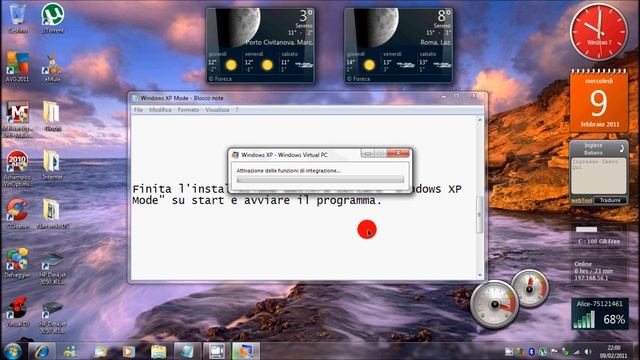Open the Formato menu in Blocco note

click(188, 110)
